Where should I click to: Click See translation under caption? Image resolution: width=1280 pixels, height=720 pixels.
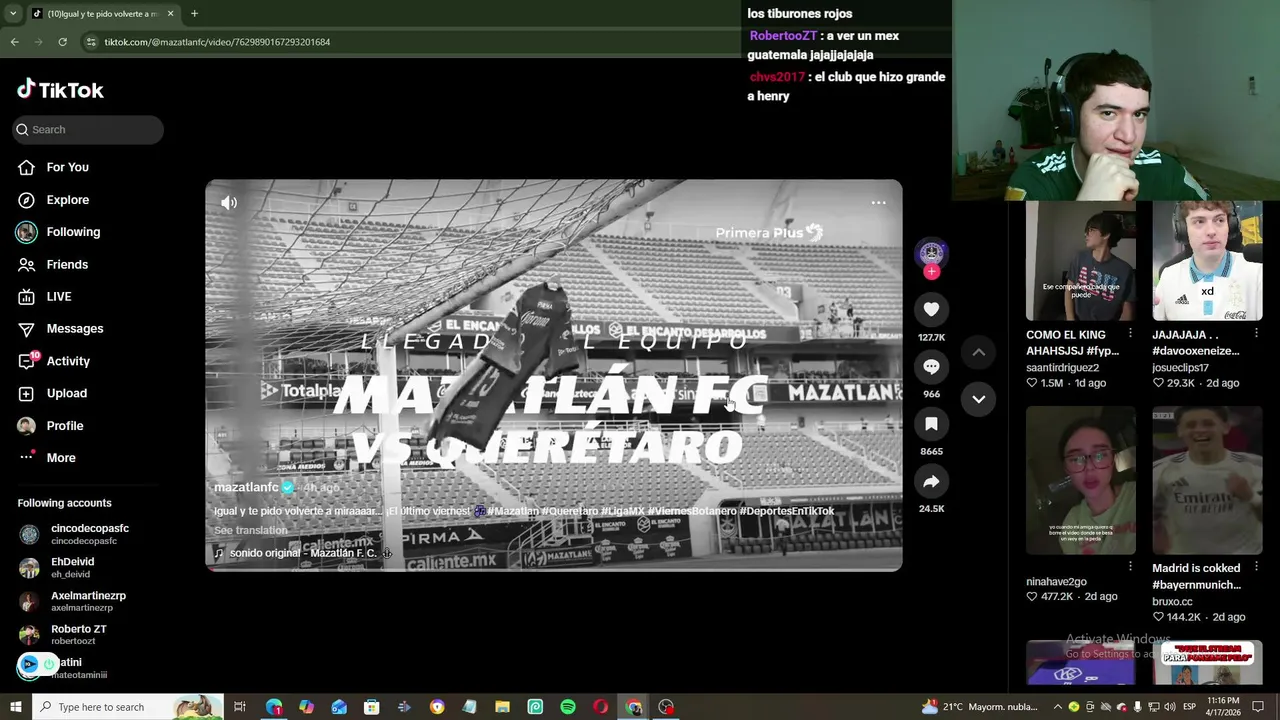tap(250, 530)
